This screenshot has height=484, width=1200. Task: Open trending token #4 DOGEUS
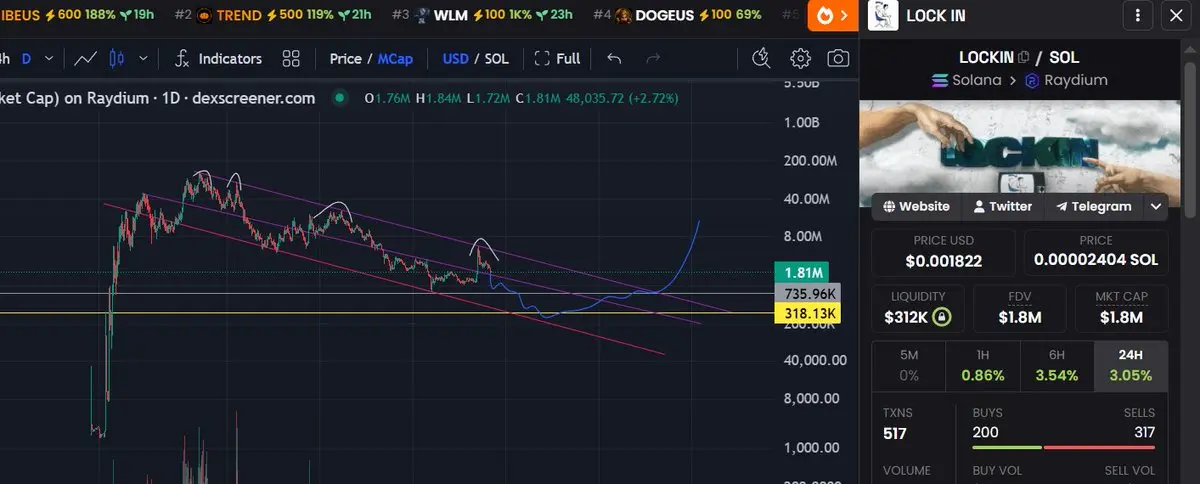678,15
